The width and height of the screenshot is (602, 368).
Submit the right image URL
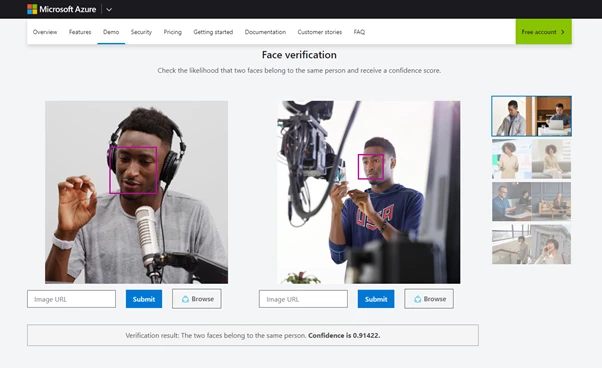coord(376,299)
